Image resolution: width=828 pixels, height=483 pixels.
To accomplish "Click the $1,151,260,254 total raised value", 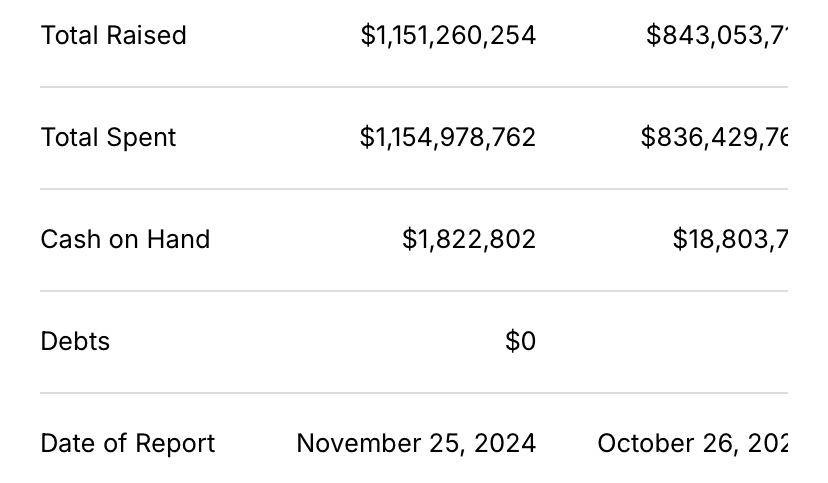I will (x=448, y=35).
